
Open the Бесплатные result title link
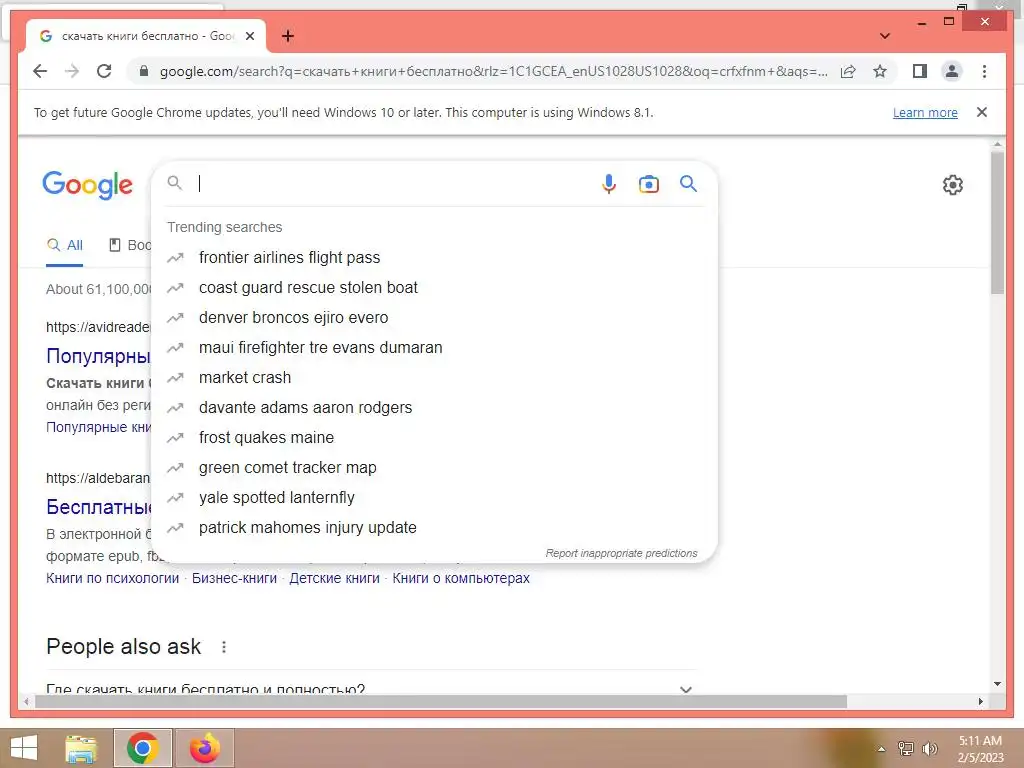click(98, 507)
